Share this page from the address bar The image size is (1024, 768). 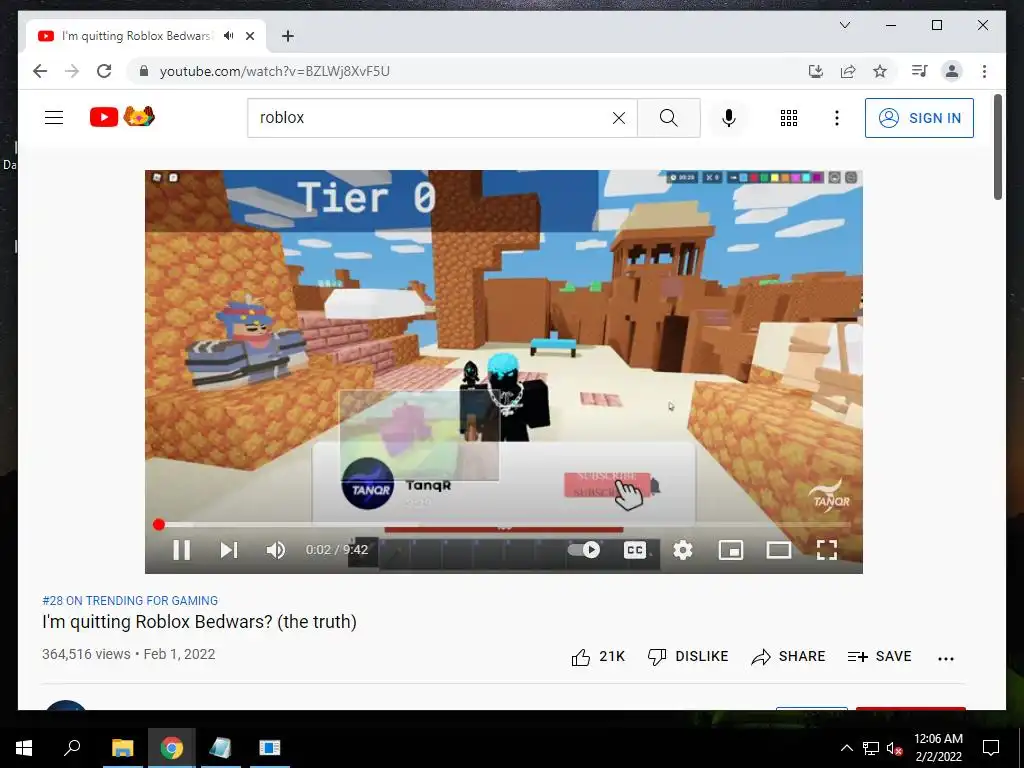[848, 71]
